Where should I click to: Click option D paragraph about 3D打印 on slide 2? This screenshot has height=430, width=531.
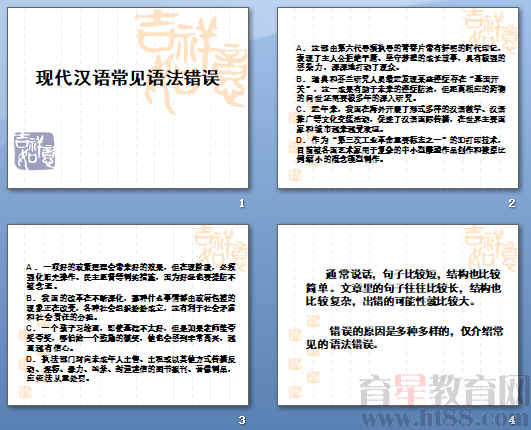click(401, 149)
